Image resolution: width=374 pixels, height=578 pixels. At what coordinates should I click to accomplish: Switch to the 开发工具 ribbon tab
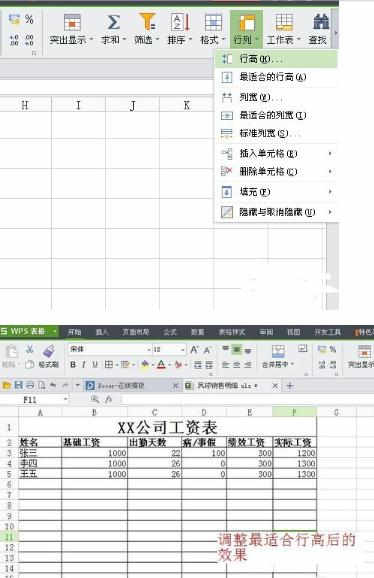coord(327,332)
